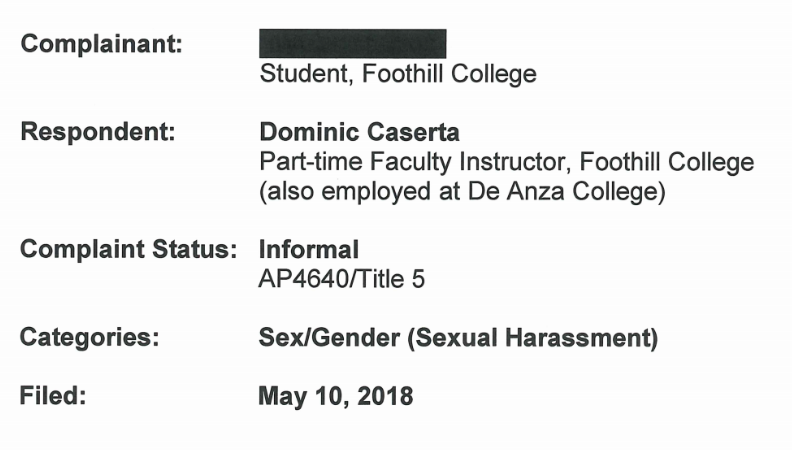792x450 pixels.
Task: Select the Respondent: label
Action: pos(97,132)
